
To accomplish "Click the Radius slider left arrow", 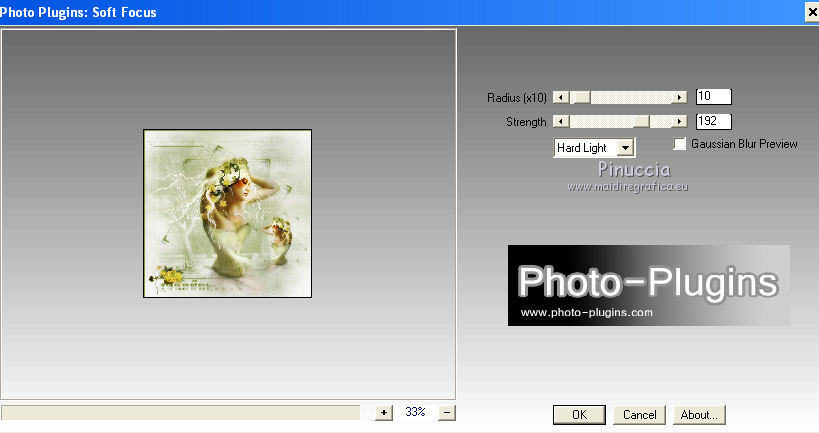I will (561, 97).
